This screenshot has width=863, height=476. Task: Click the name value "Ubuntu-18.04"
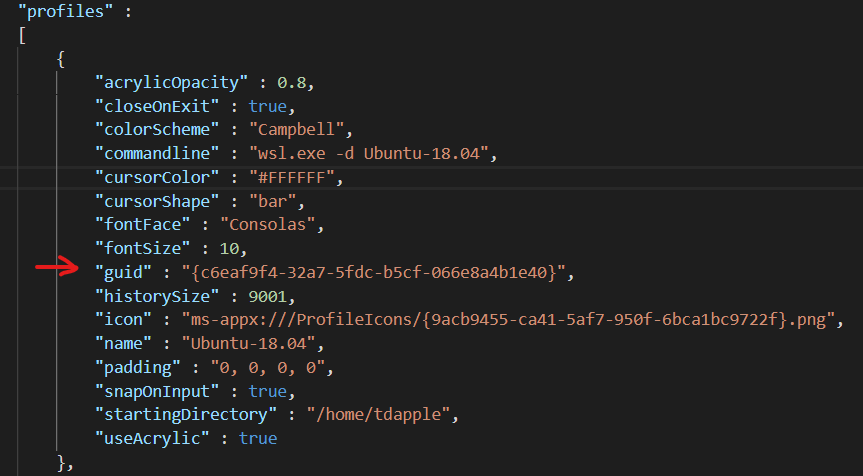click(x=249, y=344)
